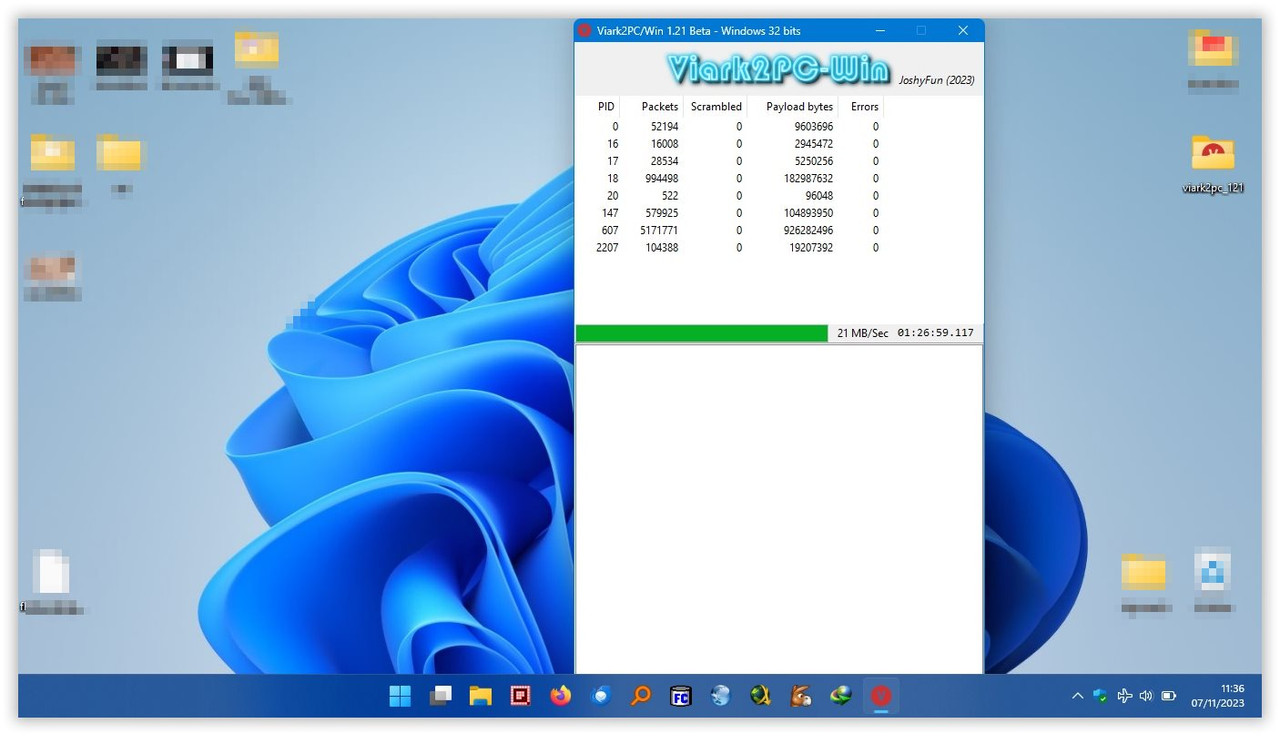Launch the FC app from taskbar
This screenshot has width=1280, height=736.
(681, 696)
